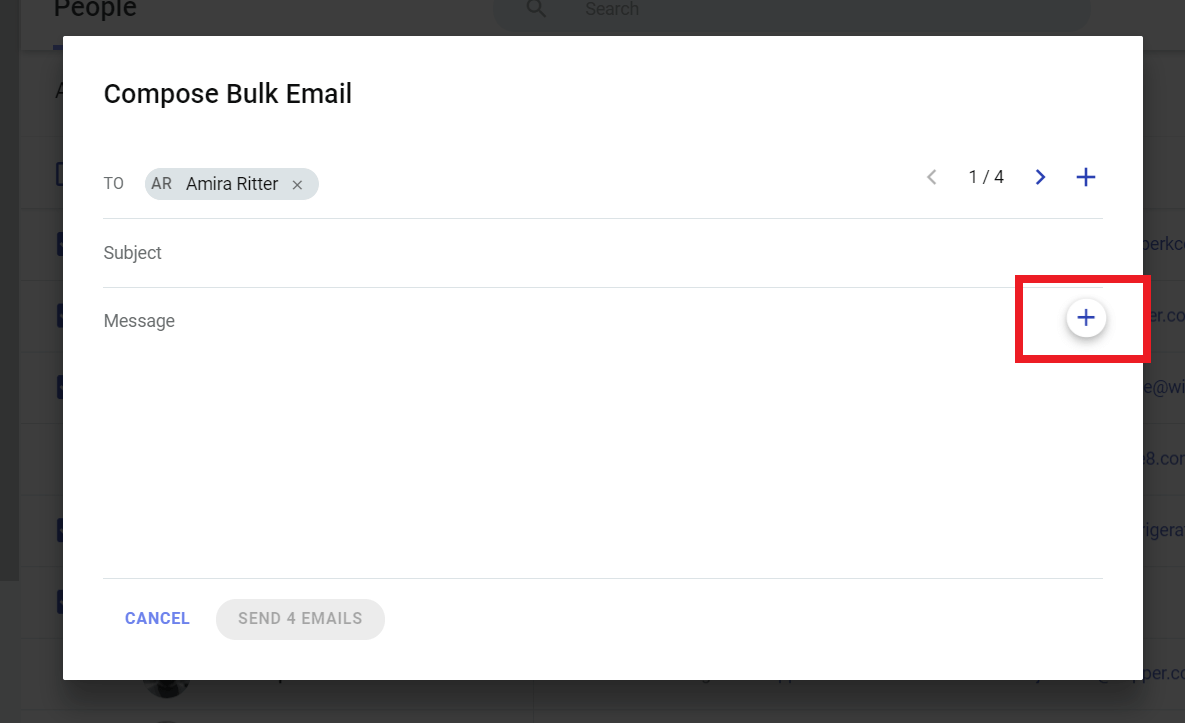Click into the Subject field

602,253
